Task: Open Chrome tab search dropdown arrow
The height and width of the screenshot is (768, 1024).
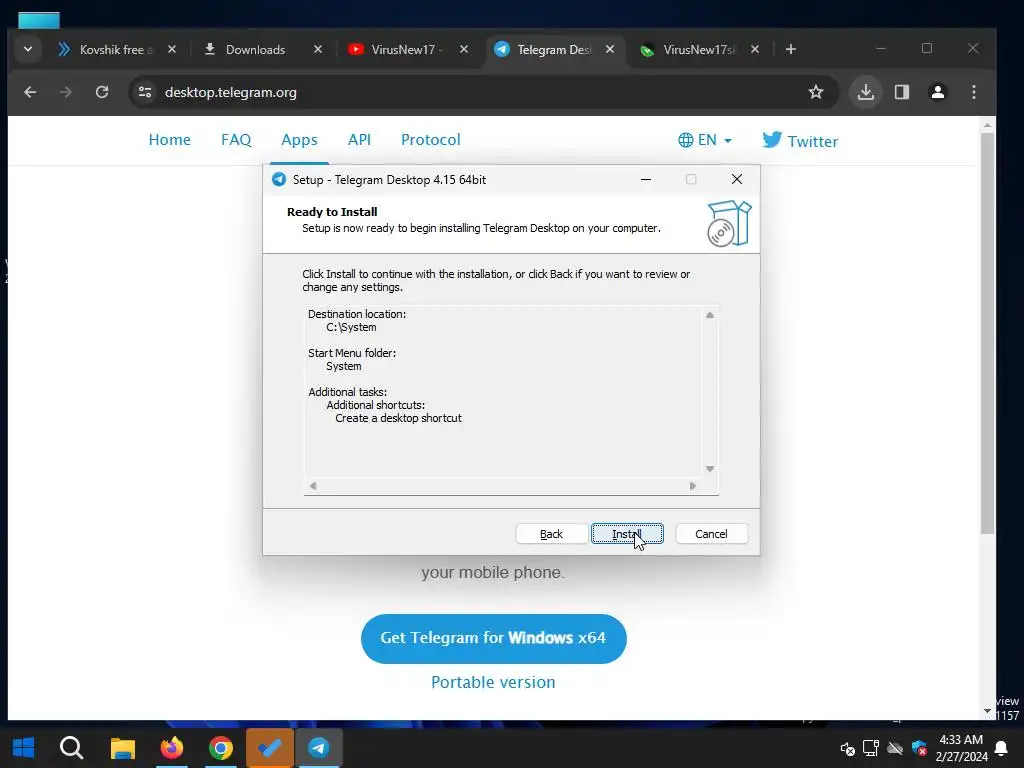Action: [x=27, y=49]
